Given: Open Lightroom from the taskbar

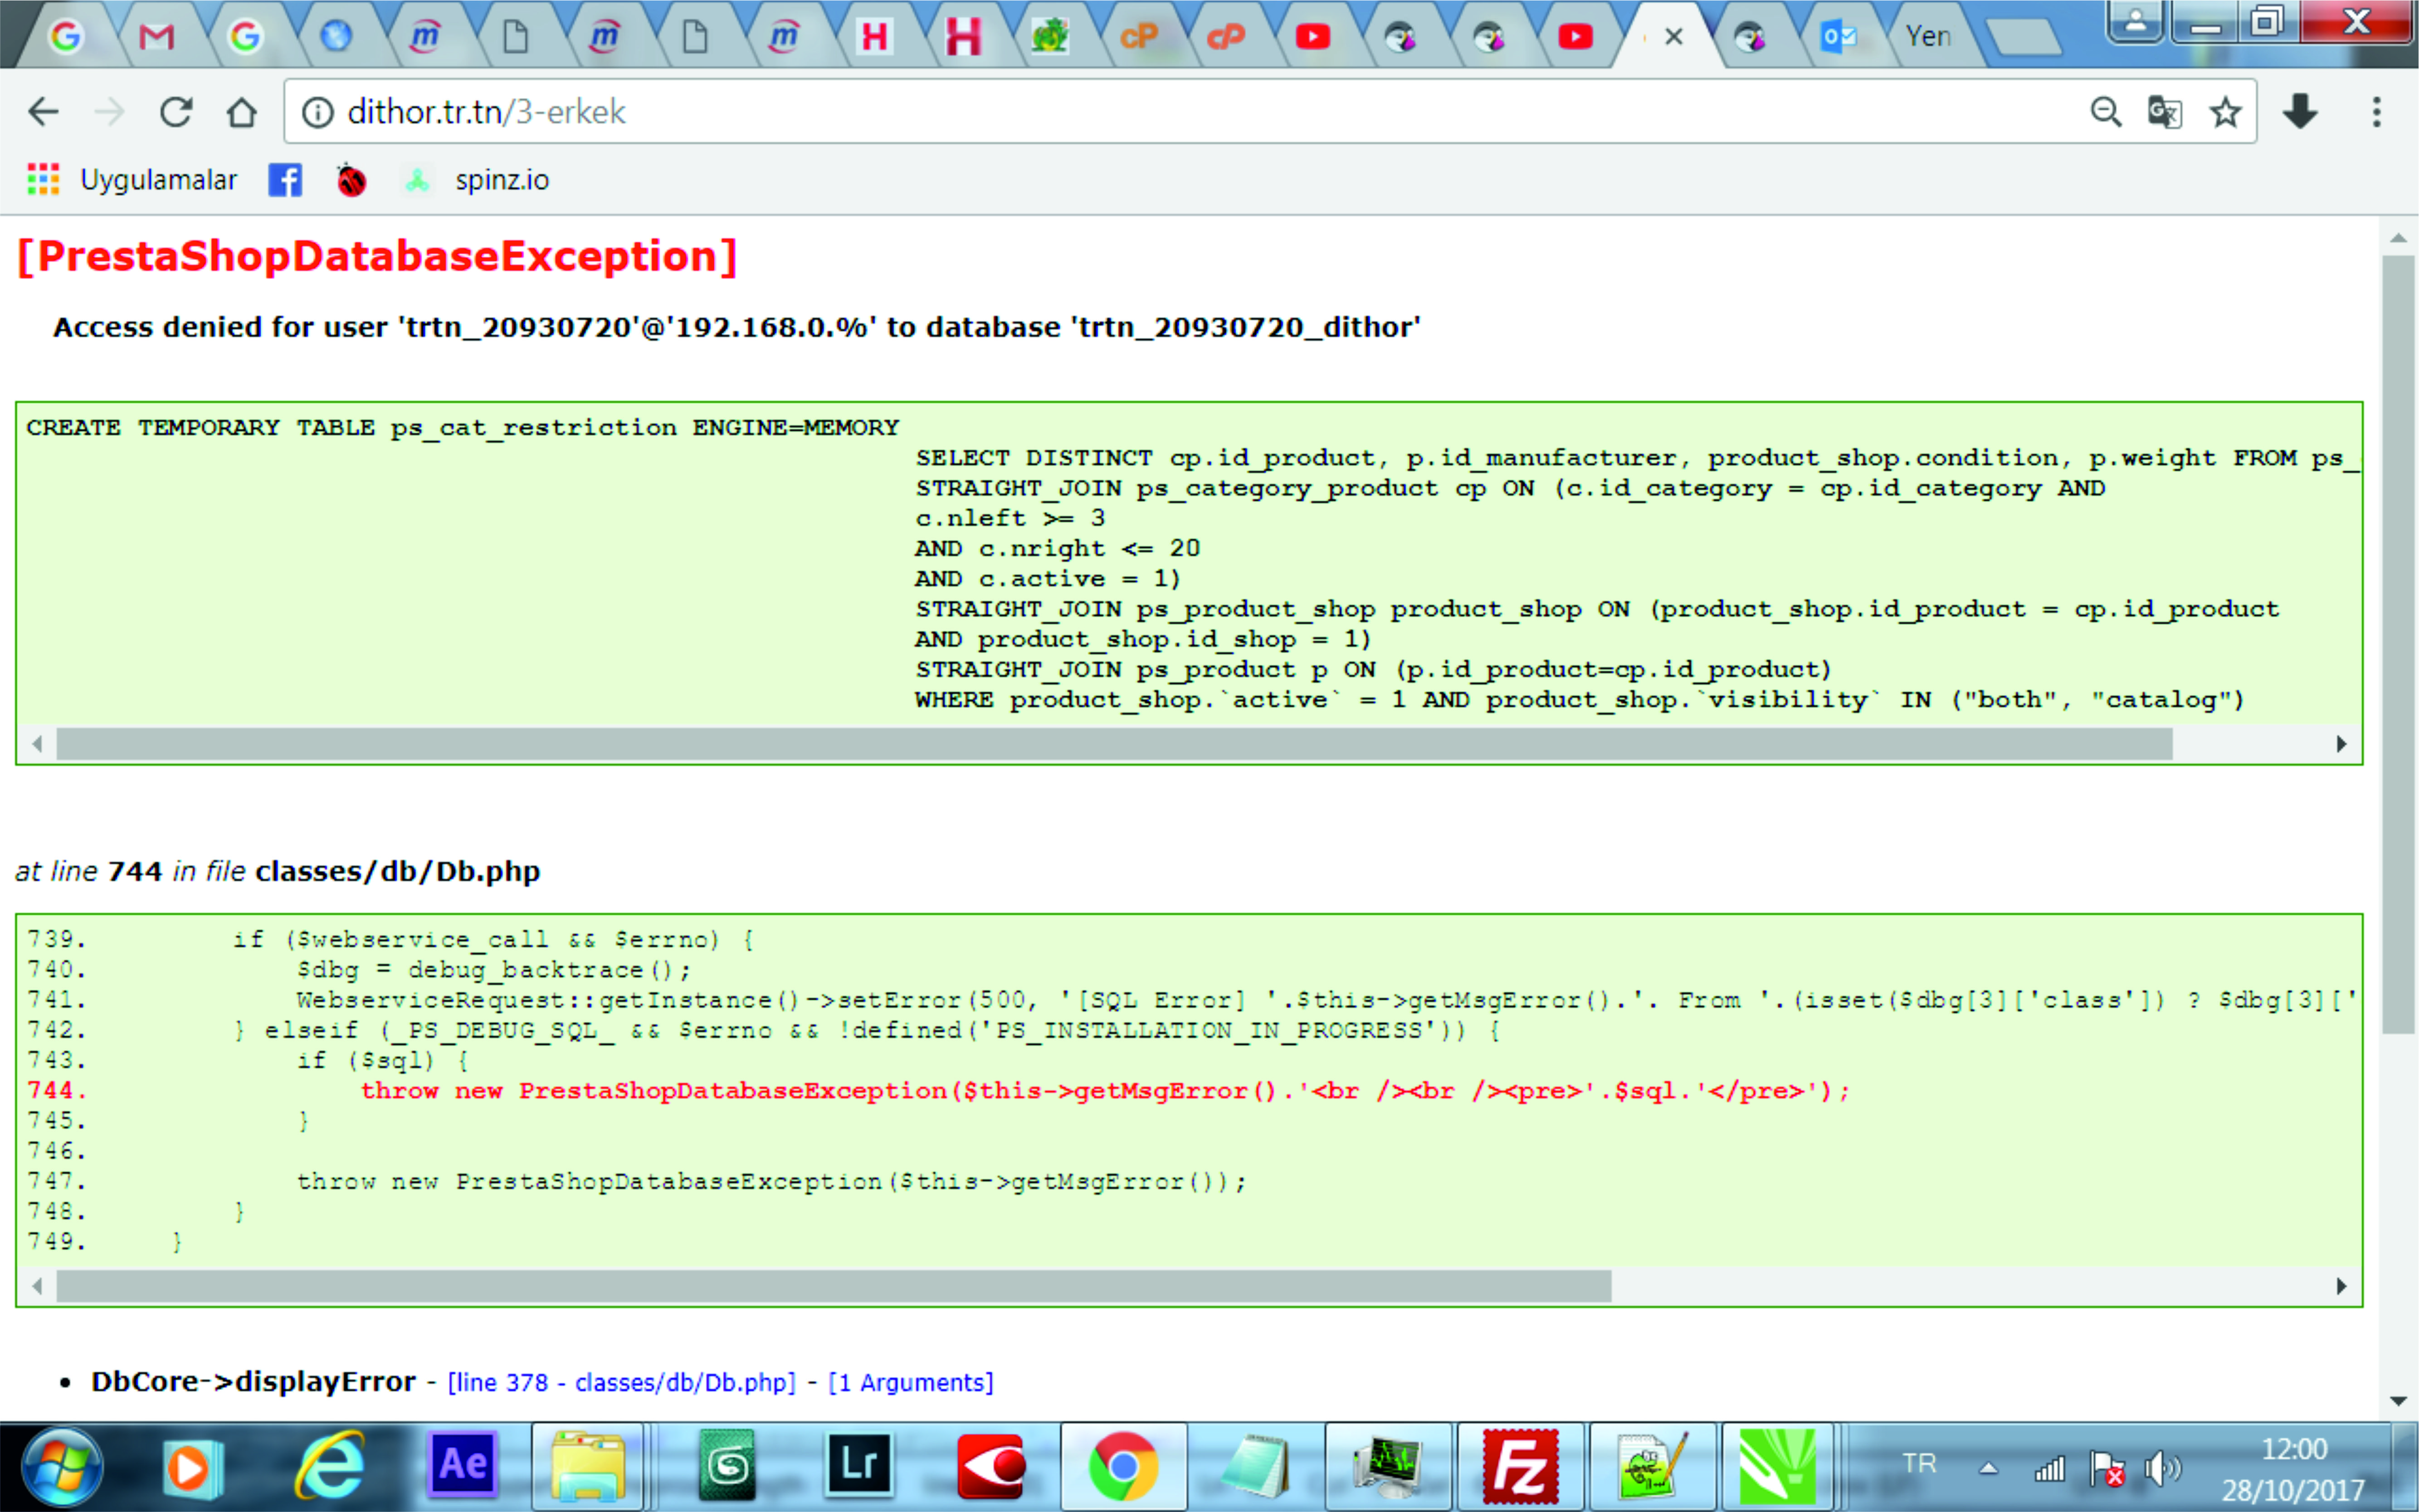Looking at the screenshot, I should [859, 1466].
